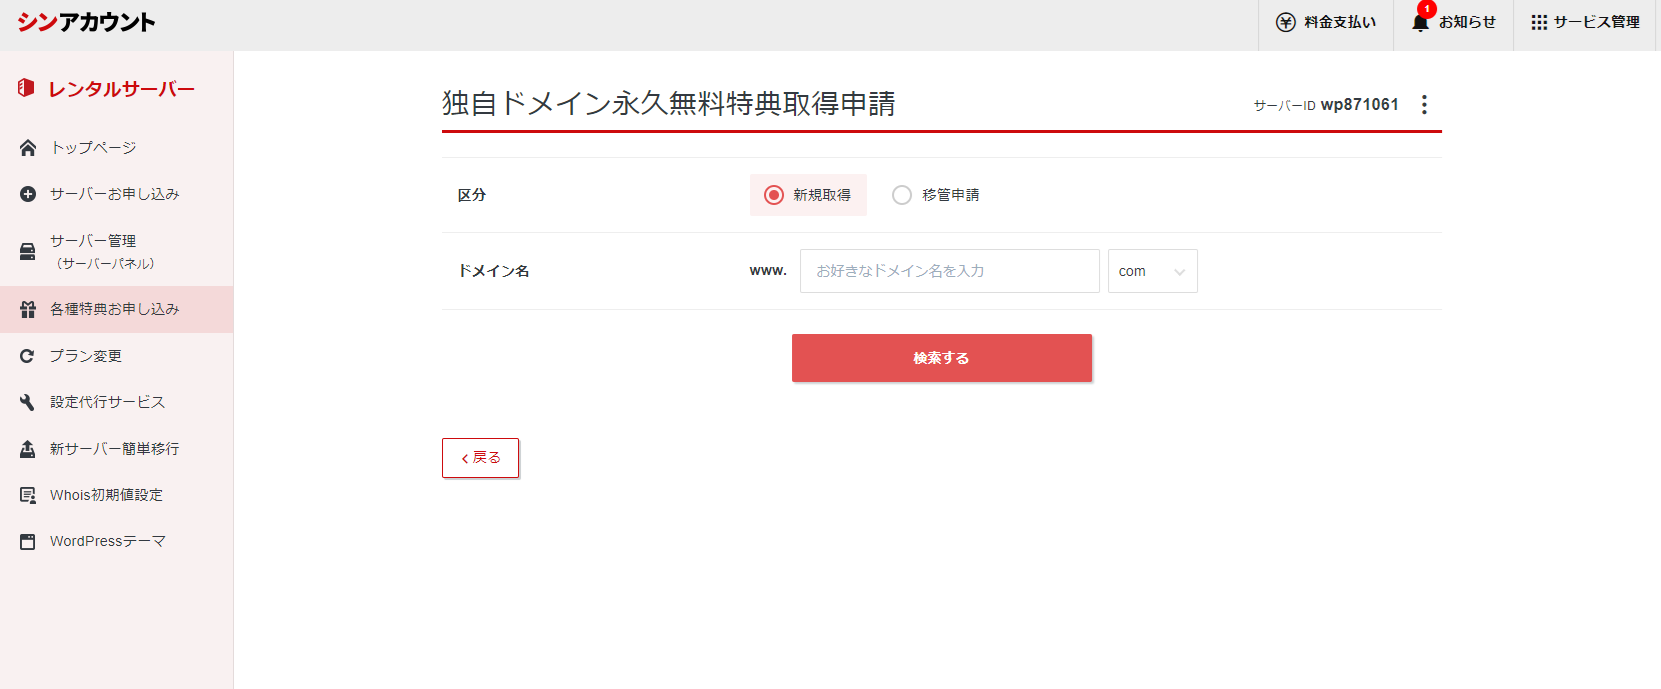Viewport: 1661px width, 689px height.
Task: Click the domain name input field
Action: pos(949,271)
